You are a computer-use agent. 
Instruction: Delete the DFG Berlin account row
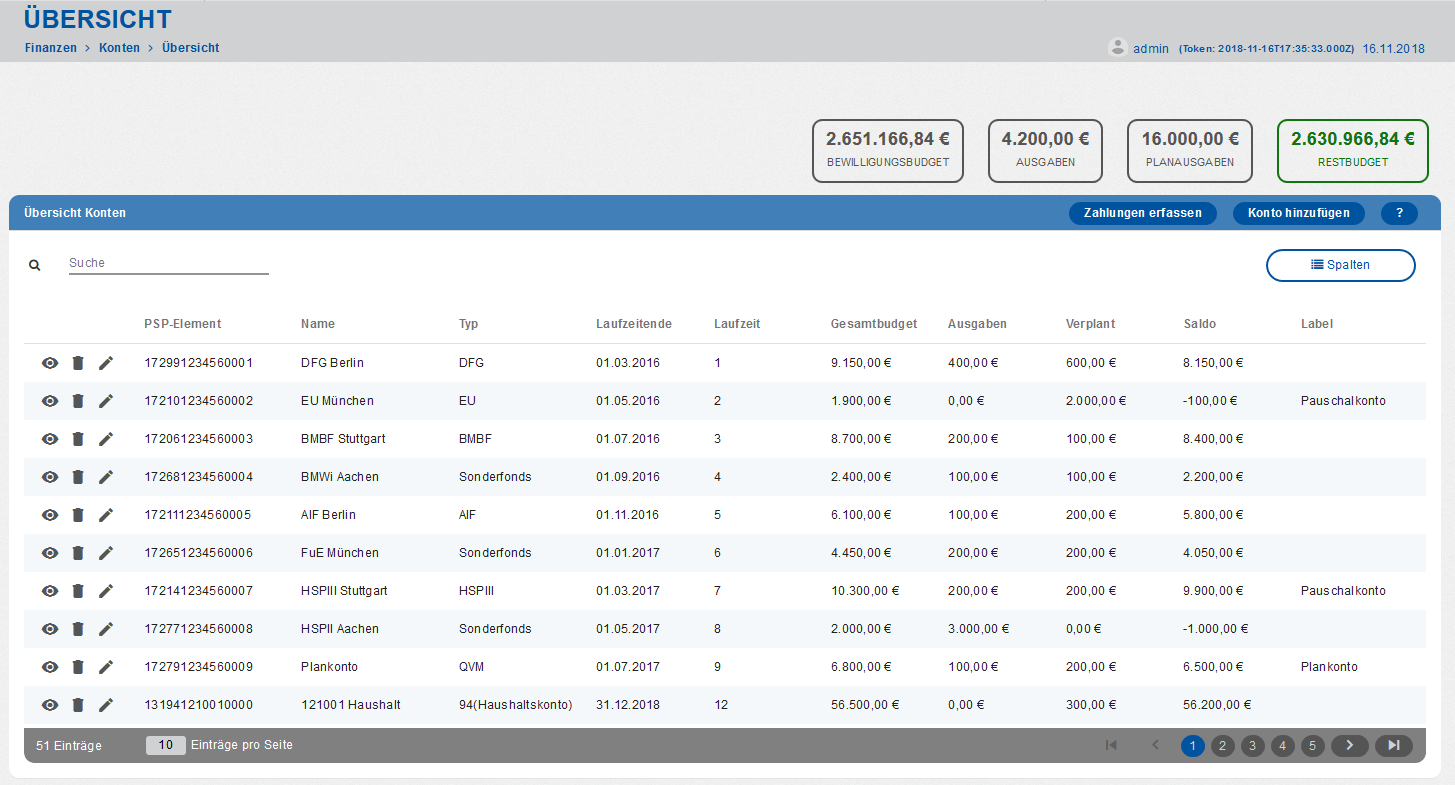[x=78, y=363]
